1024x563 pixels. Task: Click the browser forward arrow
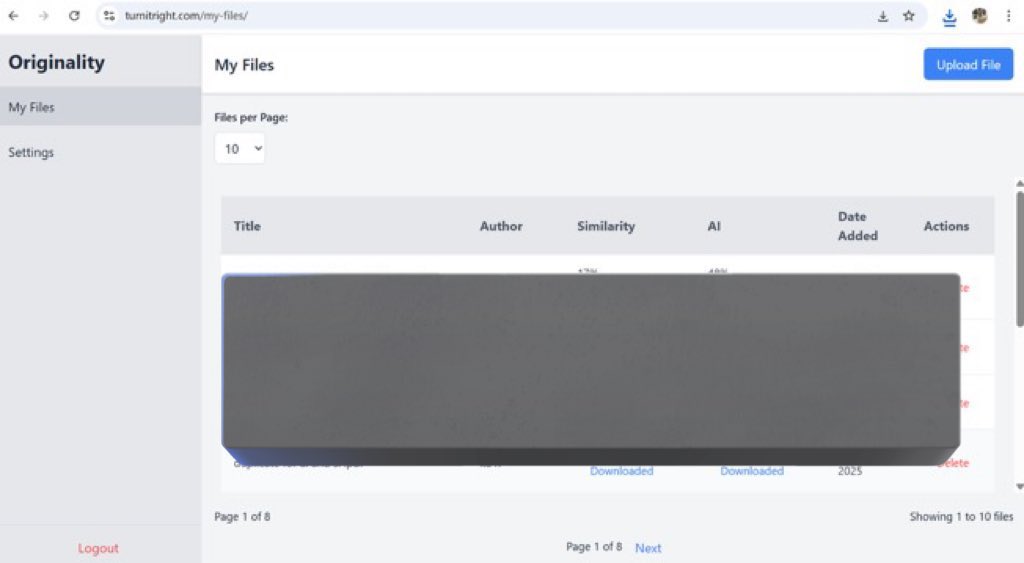(x=43, y=16)
